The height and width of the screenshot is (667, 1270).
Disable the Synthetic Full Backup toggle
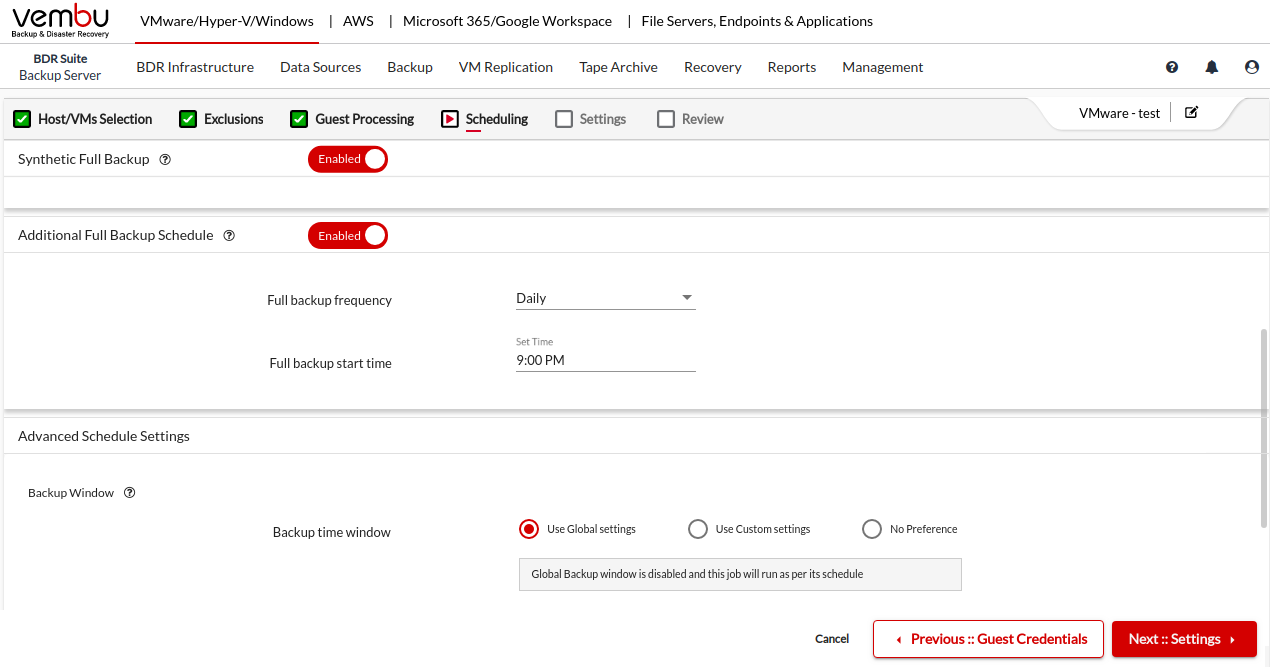pyautogui.click(x=348, y=159)
